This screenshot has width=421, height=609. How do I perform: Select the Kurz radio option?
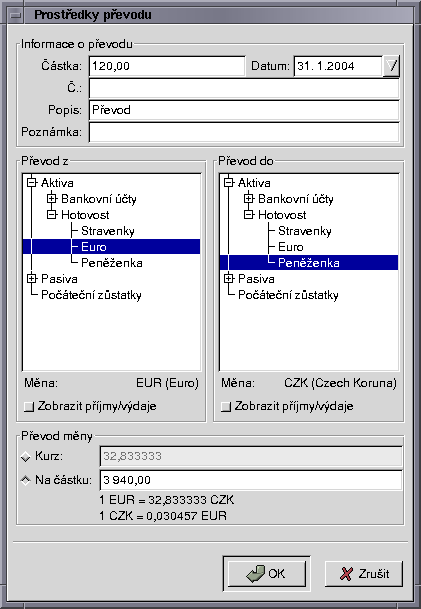click(26, 456)
